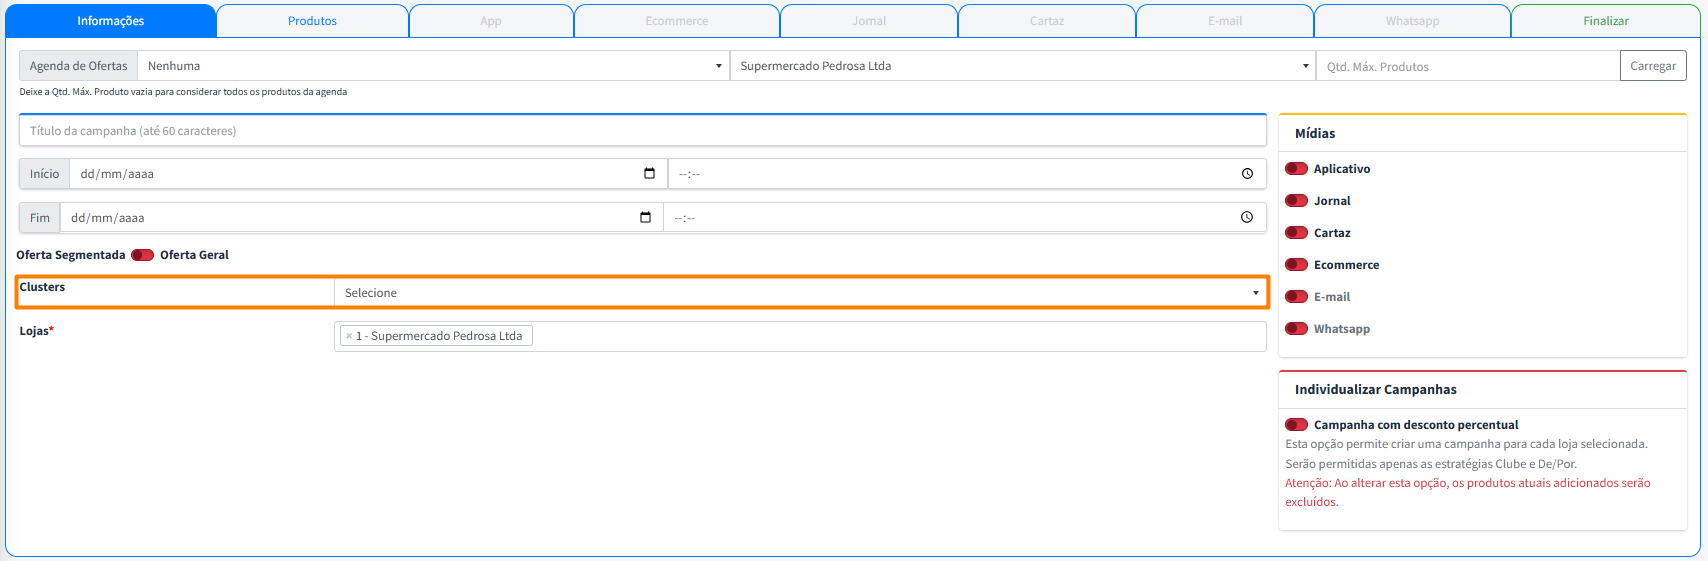Switch to the Produtos tab
This screenshot has height=561, width=1708.
click(x=312, y=21)
